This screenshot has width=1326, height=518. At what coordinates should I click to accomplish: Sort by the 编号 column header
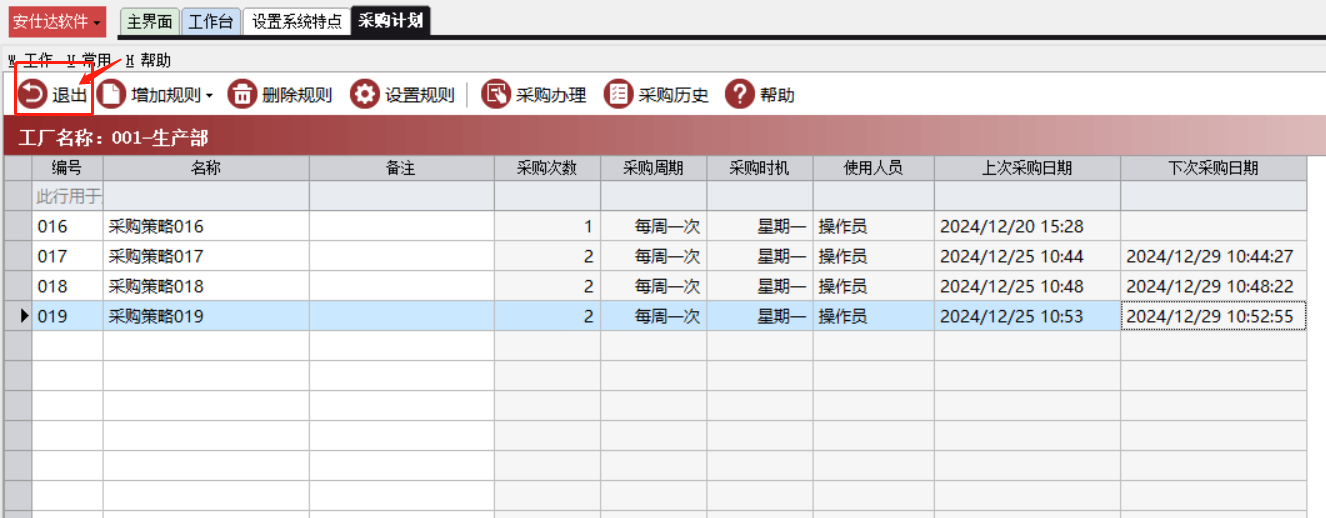(68, 168)
